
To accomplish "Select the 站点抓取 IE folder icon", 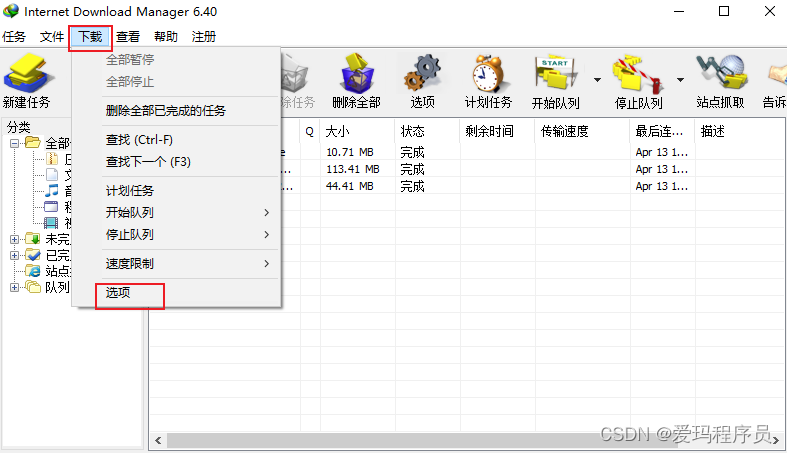I will pos(33,270).
